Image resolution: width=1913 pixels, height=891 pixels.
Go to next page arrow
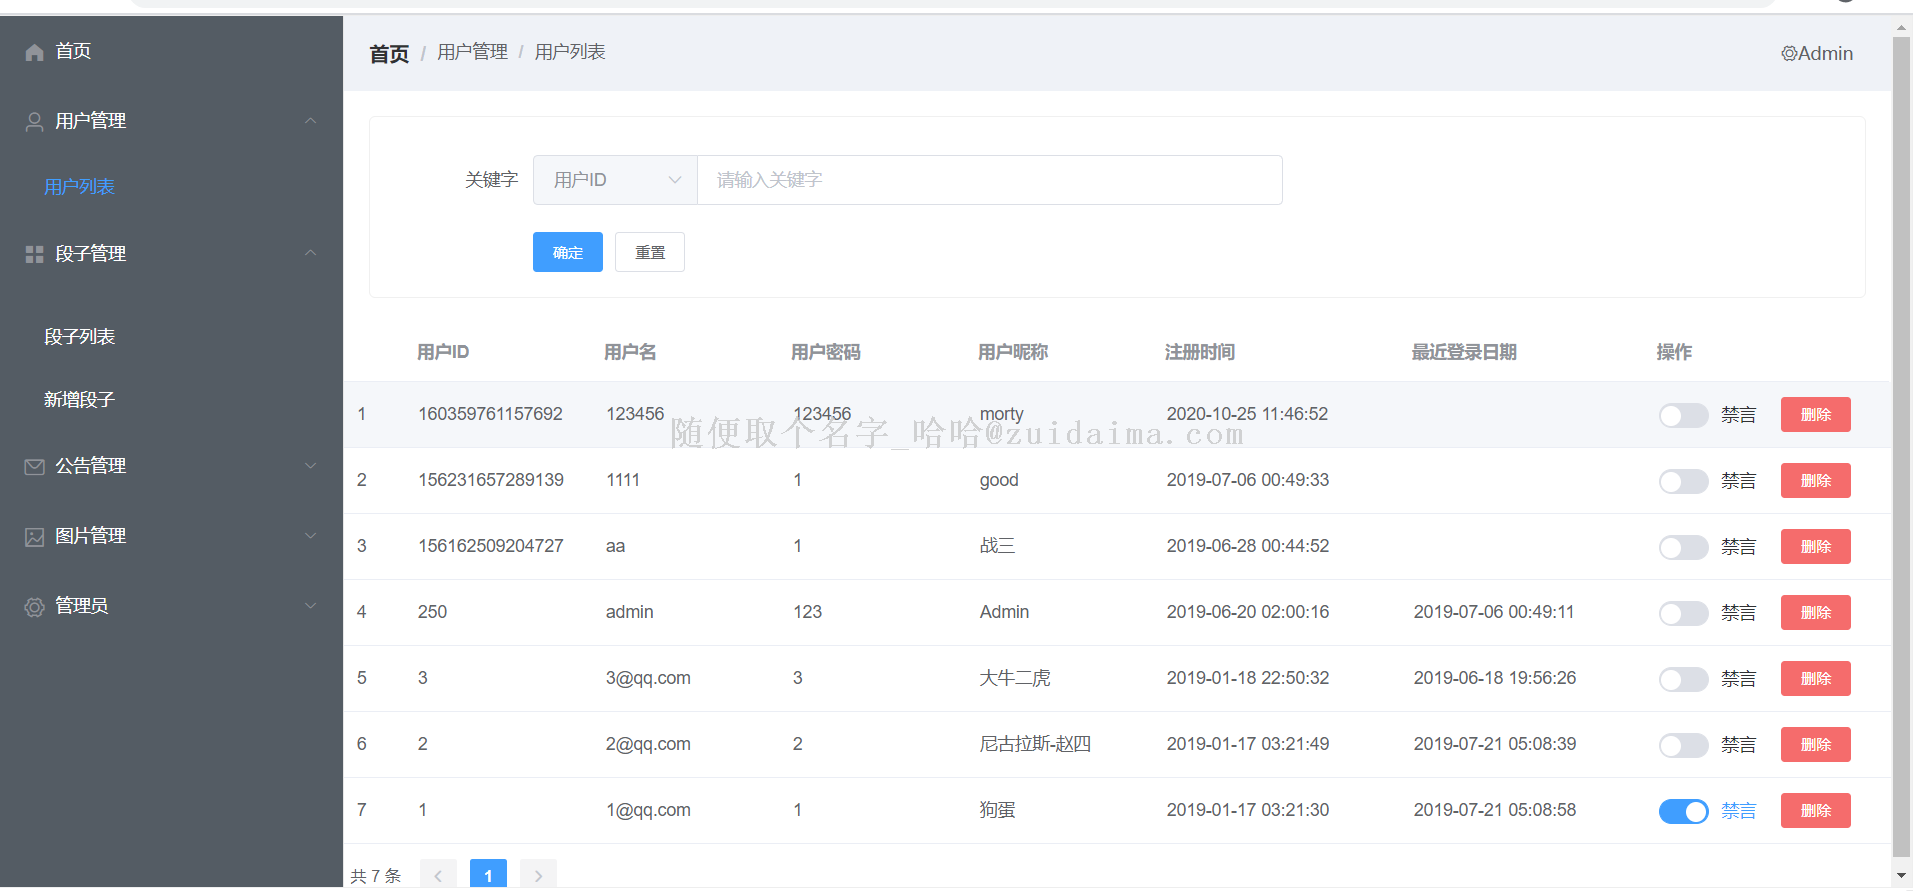point(538,875)
